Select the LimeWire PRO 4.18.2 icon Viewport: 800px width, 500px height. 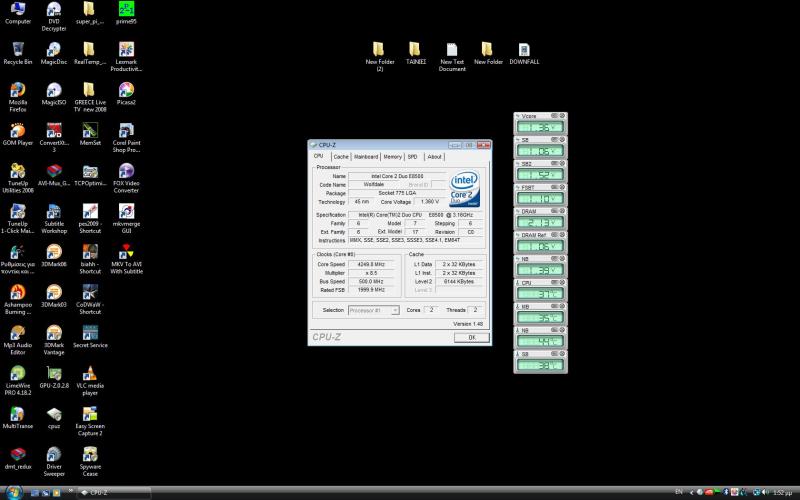tap(18, 380)
